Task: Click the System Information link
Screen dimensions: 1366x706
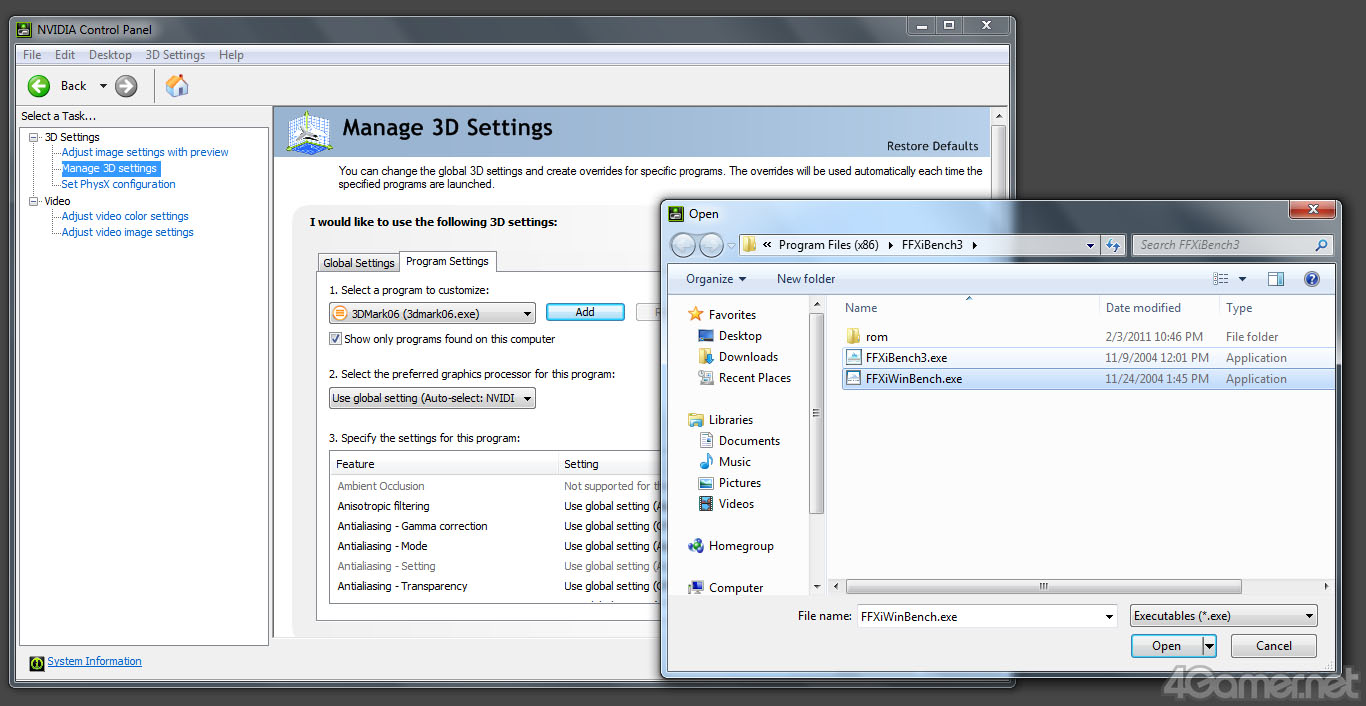Action: coord(94,661)
